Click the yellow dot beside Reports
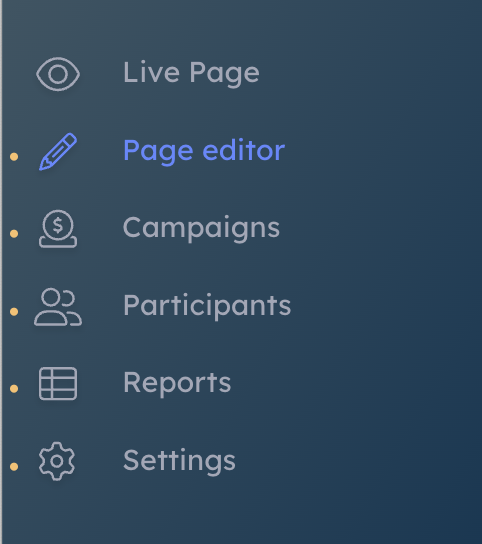Screen dimensions: 482x544 (x=14, y=389)
